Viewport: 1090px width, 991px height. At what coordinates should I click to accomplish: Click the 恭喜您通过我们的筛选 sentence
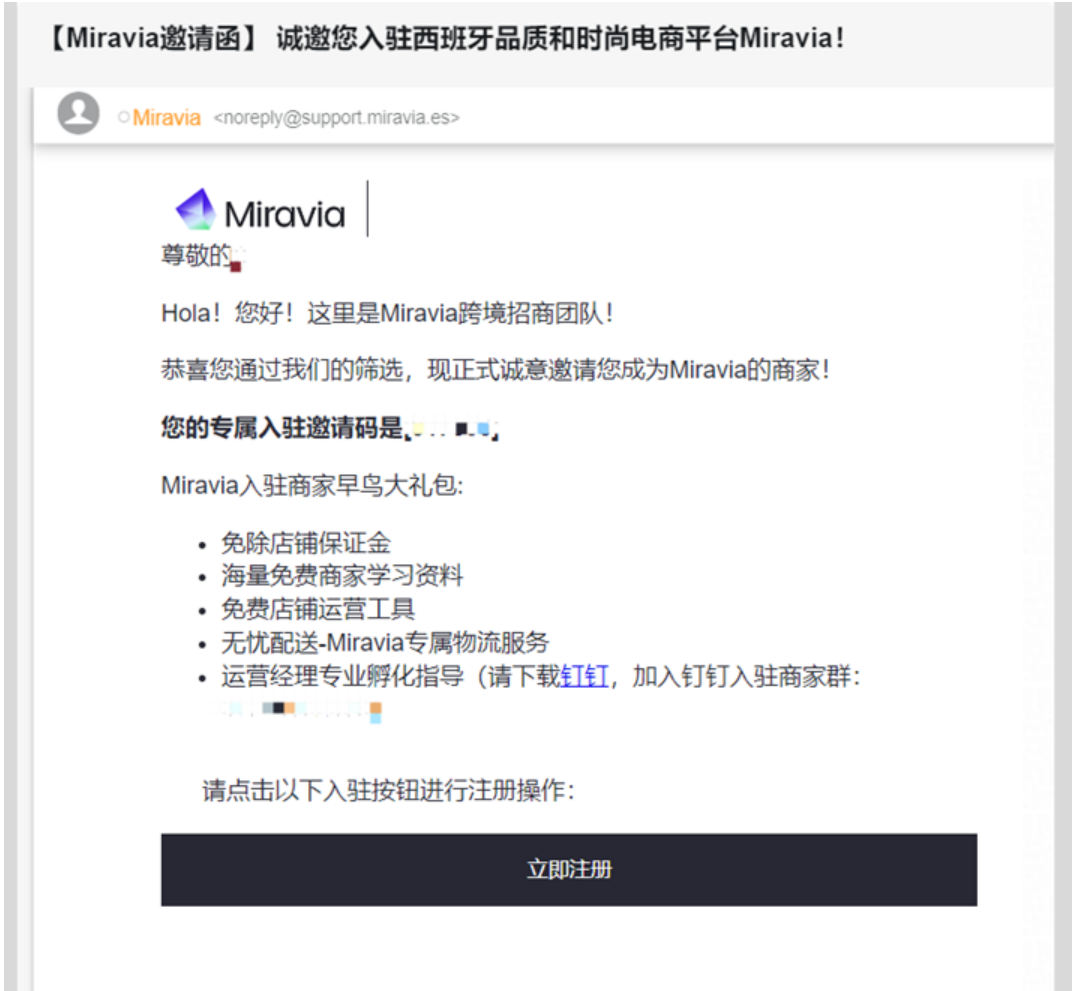[x=495, y=369]
